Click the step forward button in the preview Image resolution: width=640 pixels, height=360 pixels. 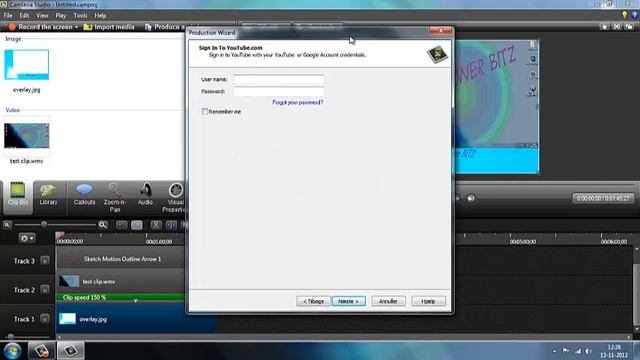click(471, 198)
